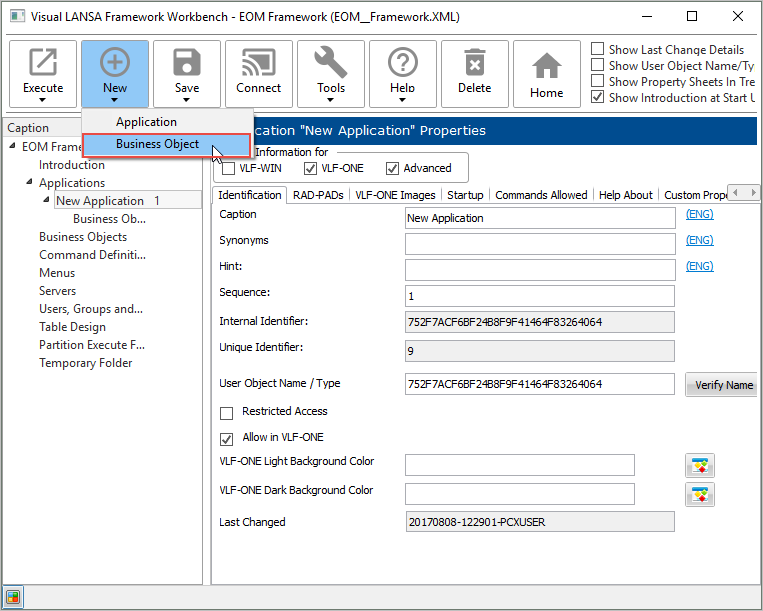Open VLF-ONE Light Background Color picker
The width and height of the screenshot is (763, 611).
(699, 465)
